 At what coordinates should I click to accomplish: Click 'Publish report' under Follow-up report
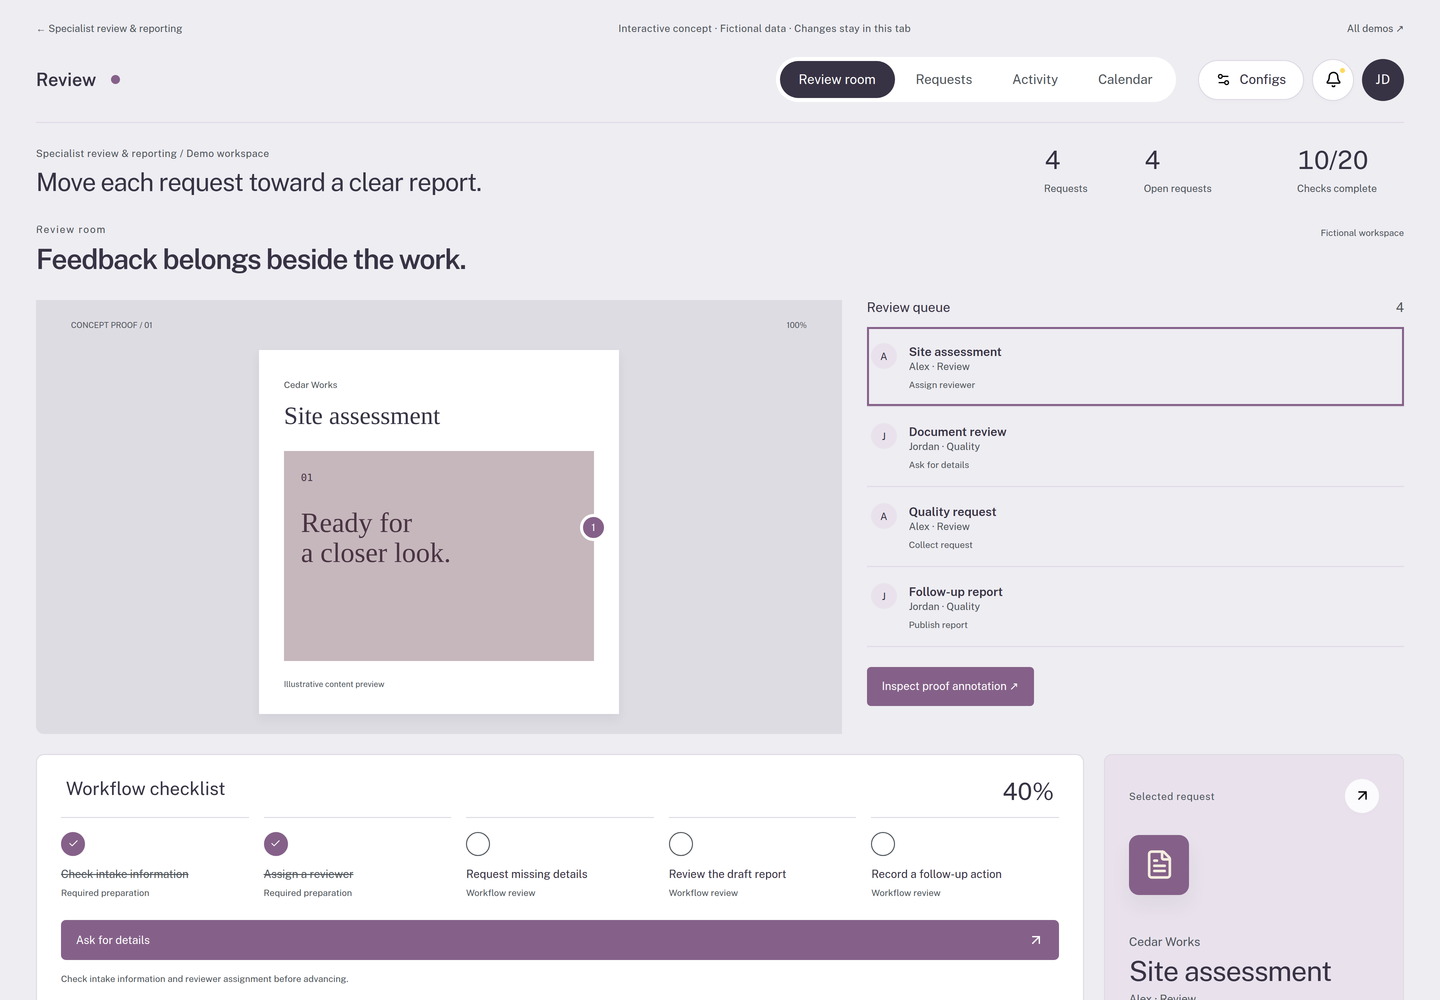[x=938, y=625]
